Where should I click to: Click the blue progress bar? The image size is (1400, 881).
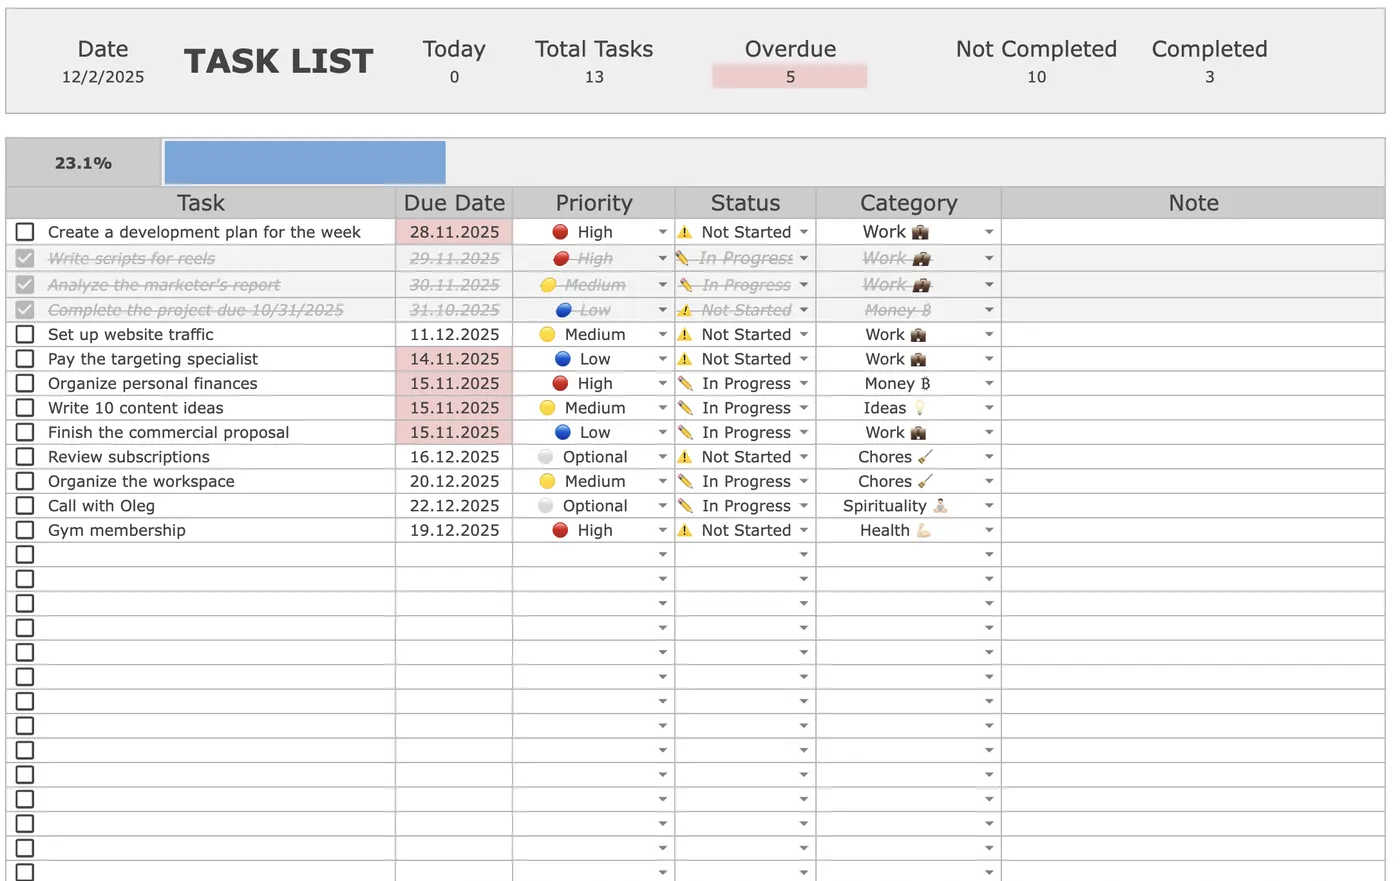click(305, 163)
